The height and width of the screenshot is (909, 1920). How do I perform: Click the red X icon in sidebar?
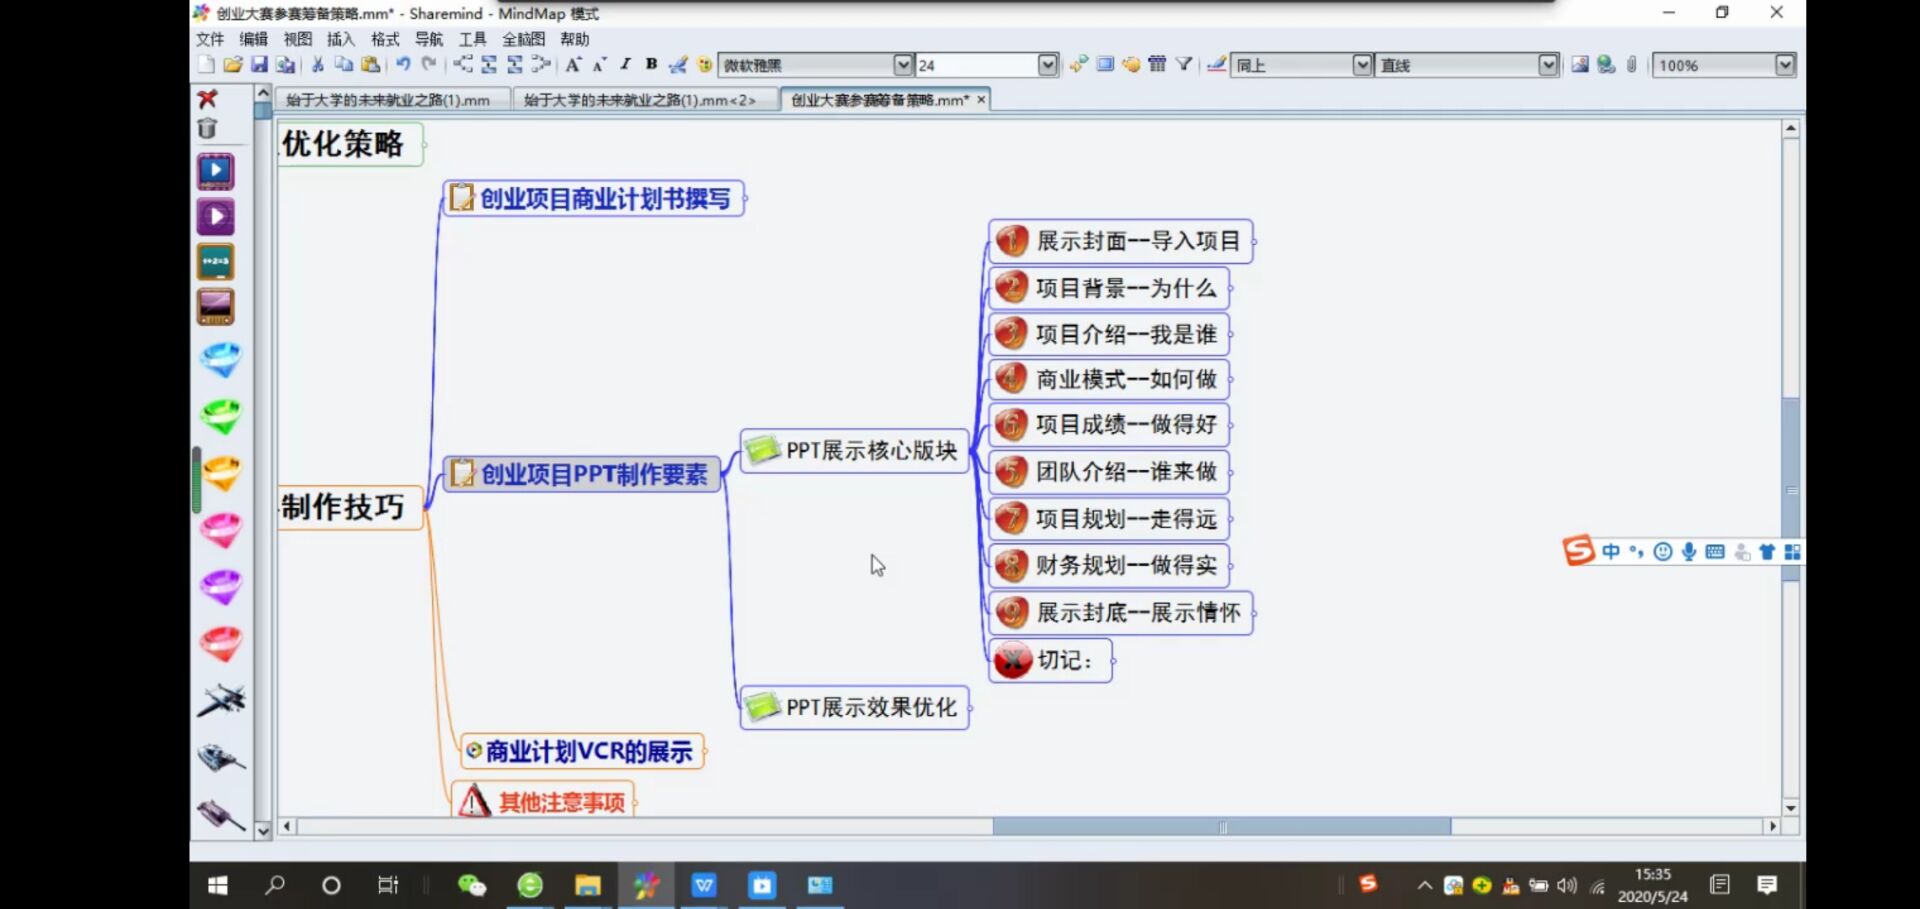coord(208,98)
